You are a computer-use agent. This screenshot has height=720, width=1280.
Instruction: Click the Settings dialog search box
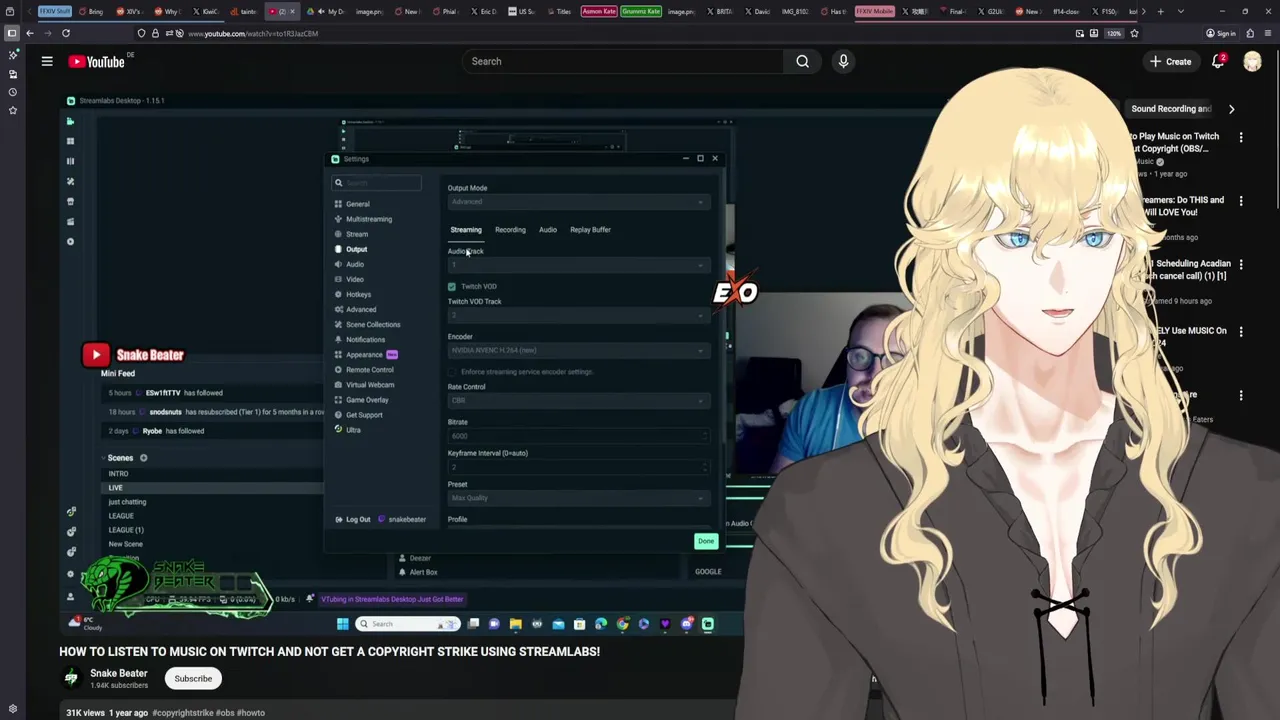(377, 183)
